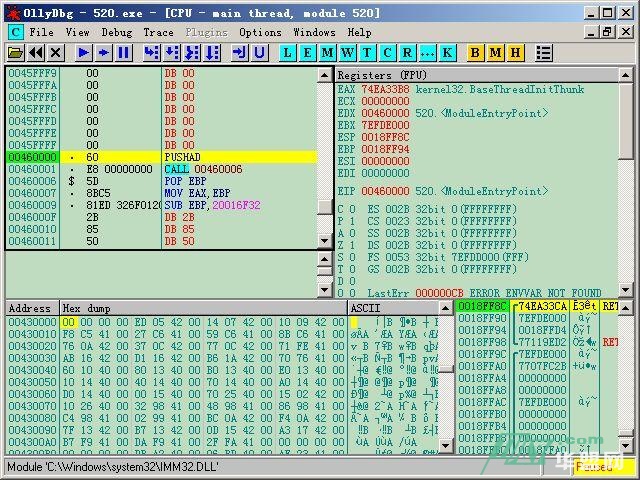Viewport: 640px width, 480px height.
Task: Click the Step over toolbar icon
Action: 171,52
